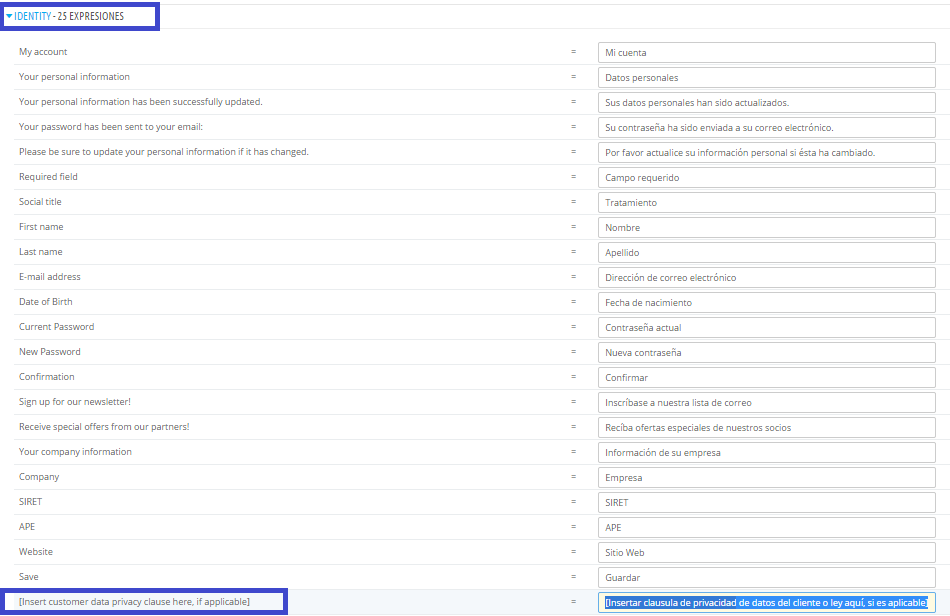Click the 'Confirmar' translation input

tap(766, 377)
